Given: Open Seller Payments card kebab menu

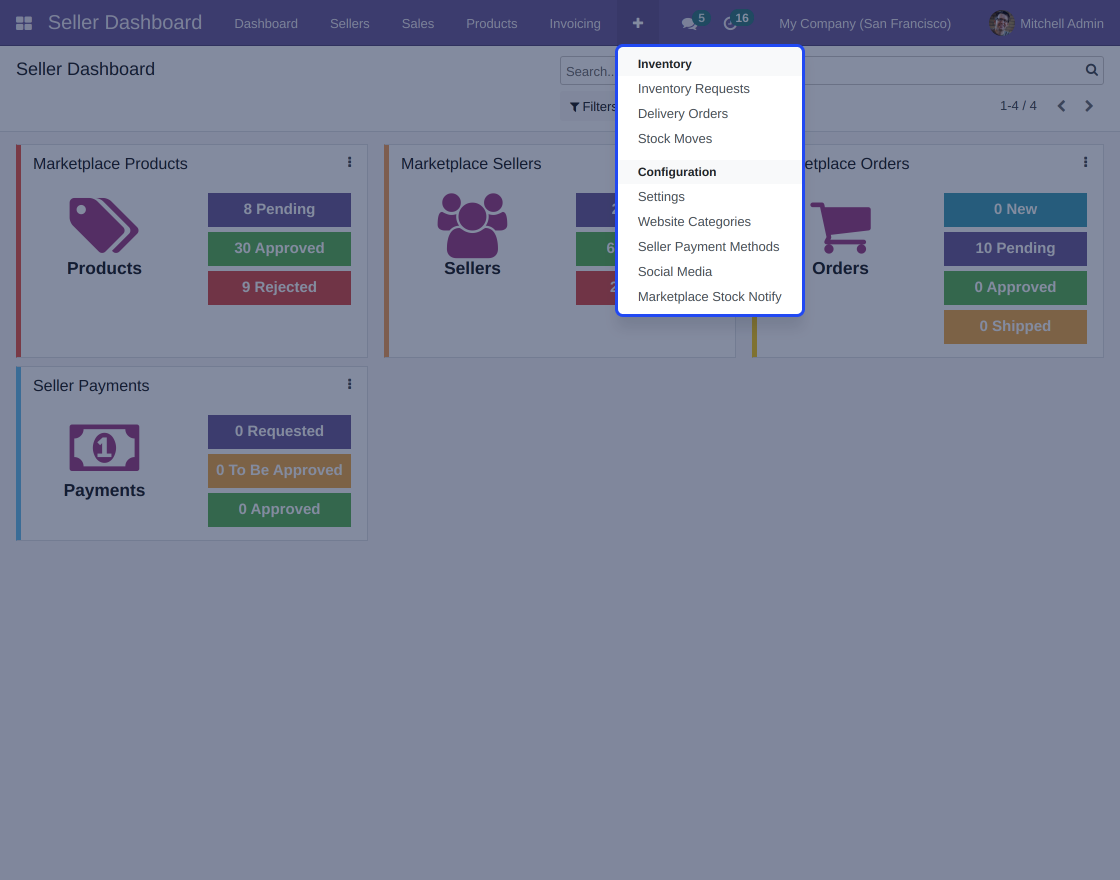Looking at the screenshot, I should pyautogui.click(x=349, y=384).
